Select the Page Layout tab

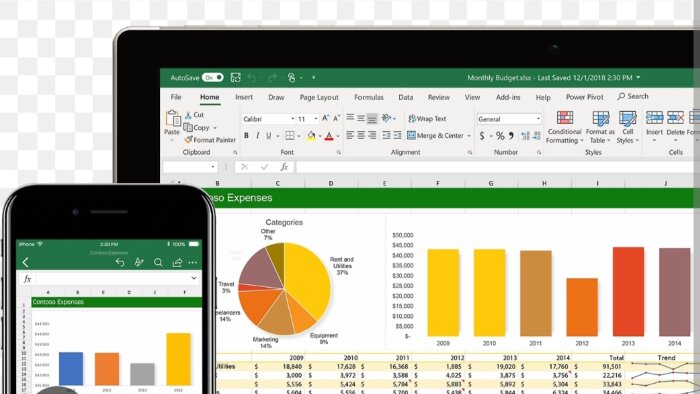coord(319,97)
